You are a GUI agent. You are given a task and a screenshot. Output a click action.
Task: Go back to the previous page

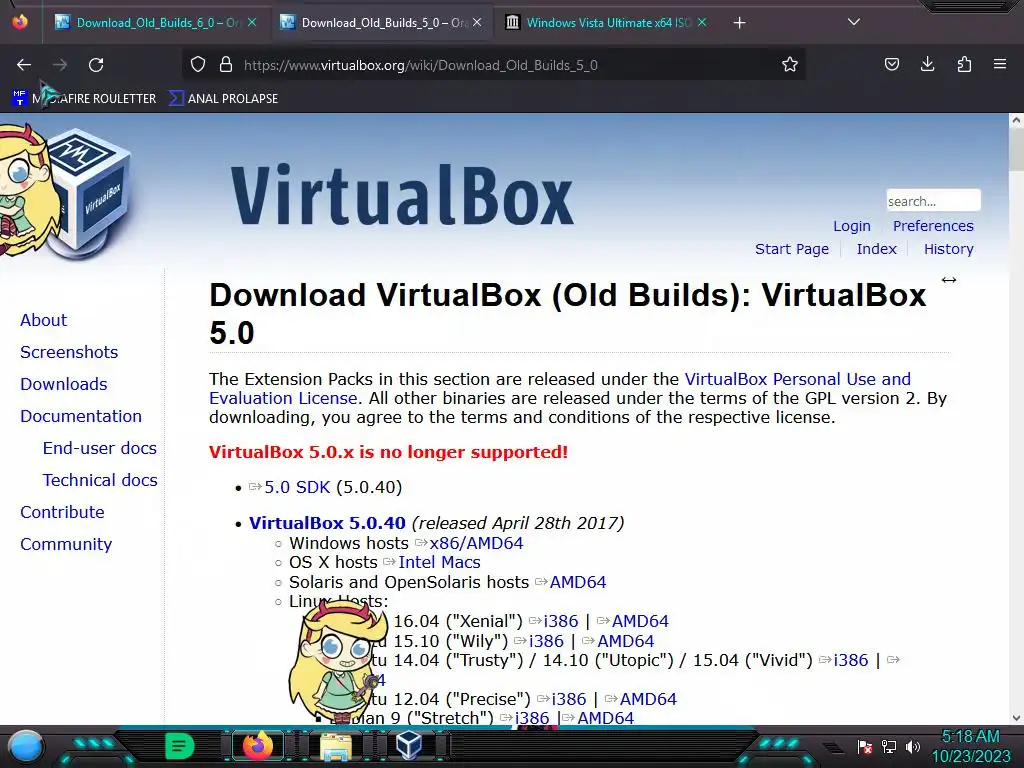24,65
